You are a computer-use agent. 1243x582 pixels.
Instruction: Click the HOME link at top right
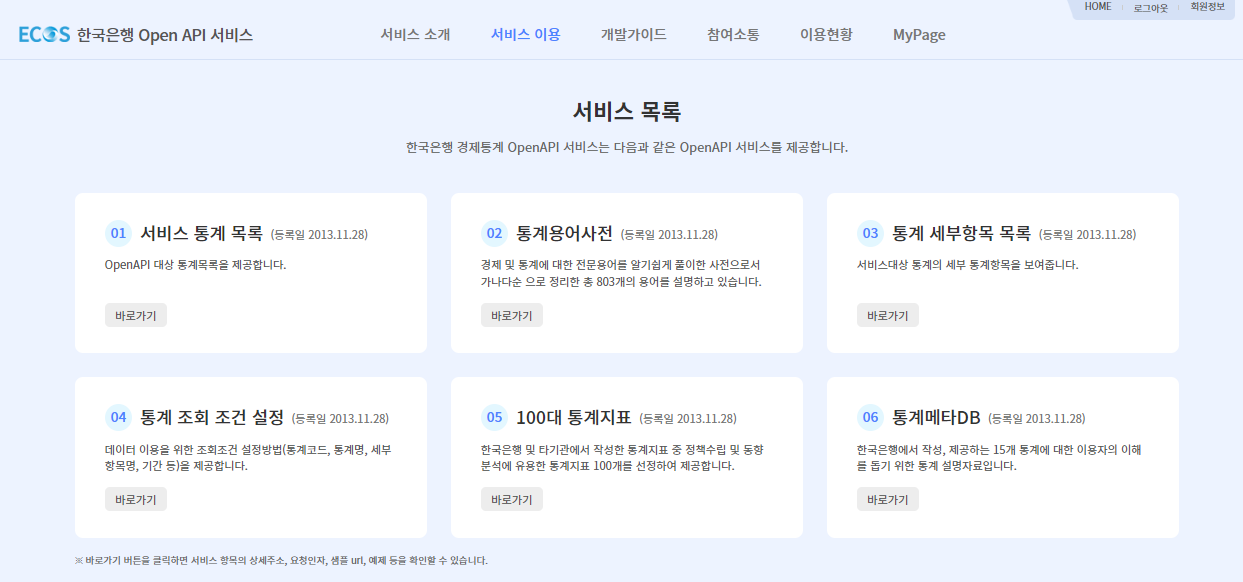pyautogui.click(x=1098, y=6)
